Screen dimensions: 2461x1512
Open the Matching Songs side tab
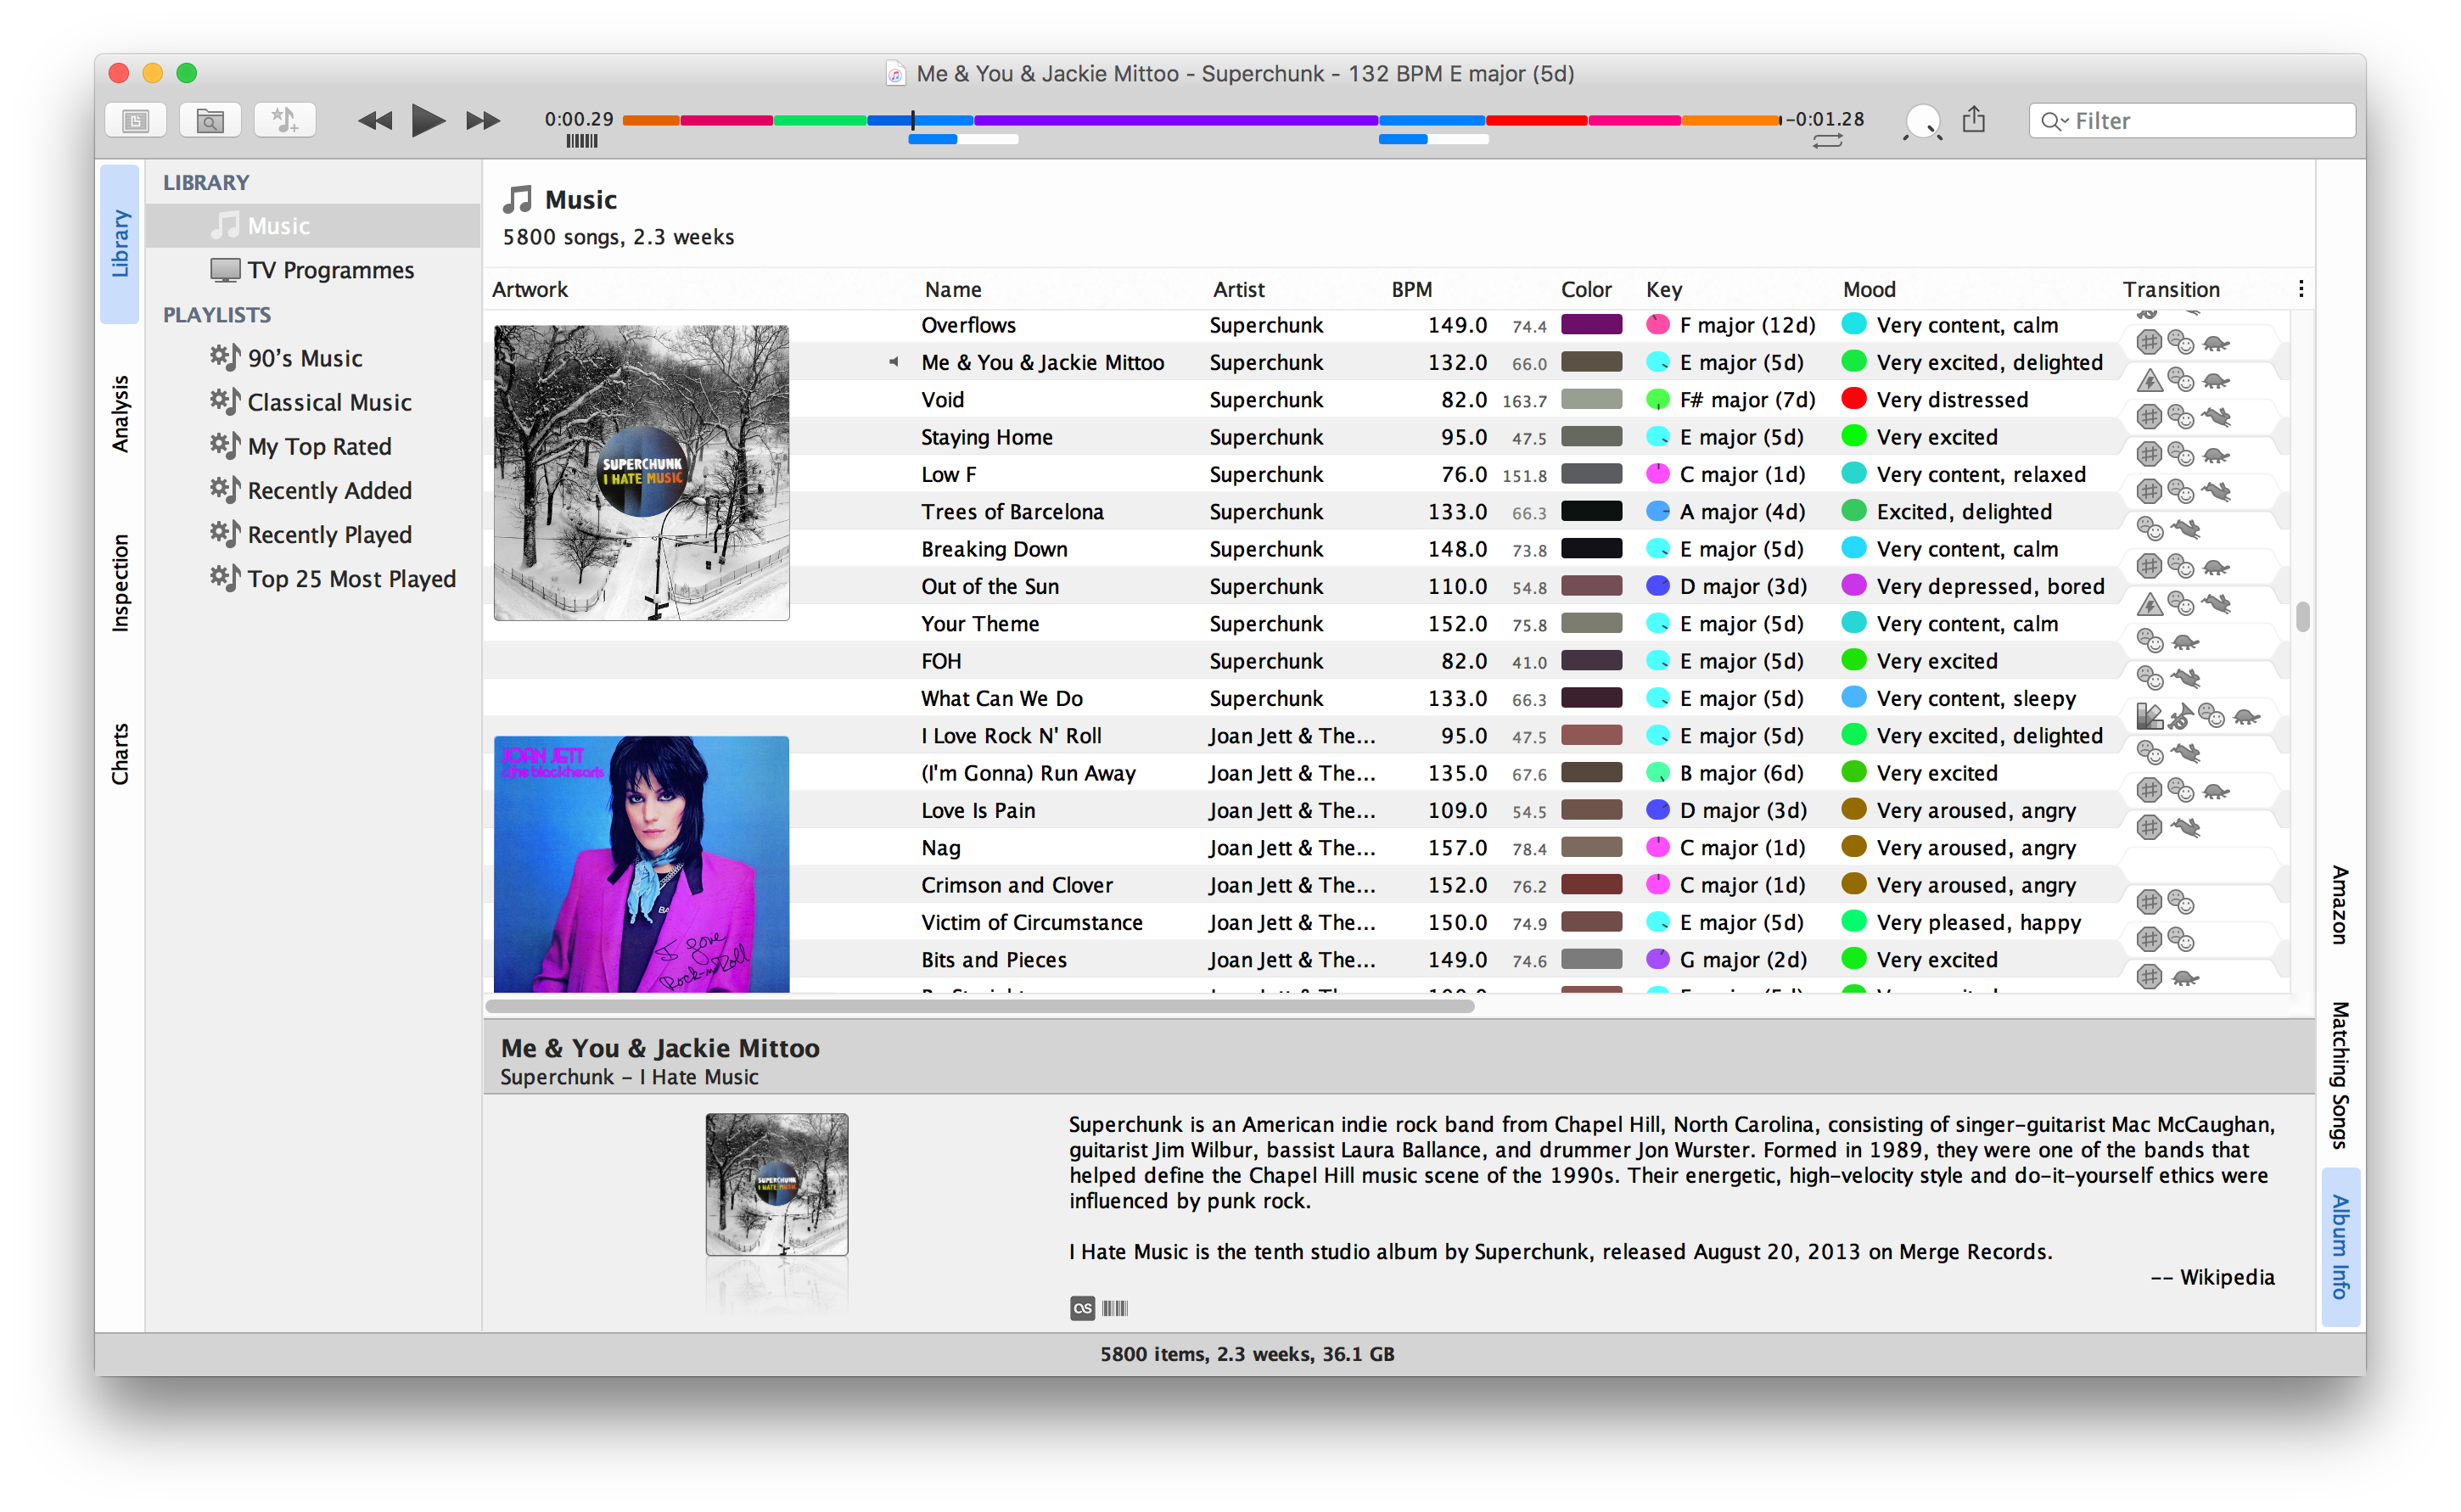[2339, 1075]
